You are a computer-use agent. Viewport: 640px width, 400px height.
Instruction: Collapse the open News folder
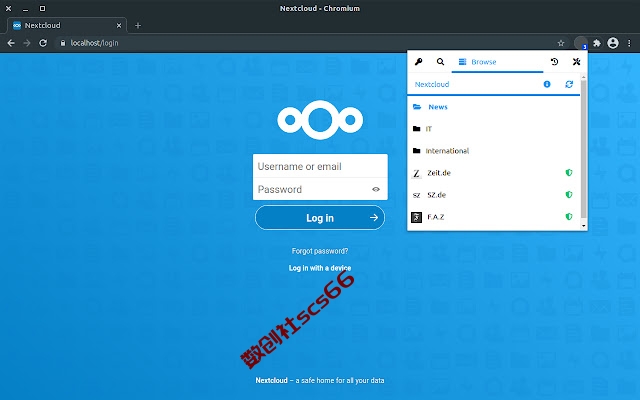[x=493, y=107]
